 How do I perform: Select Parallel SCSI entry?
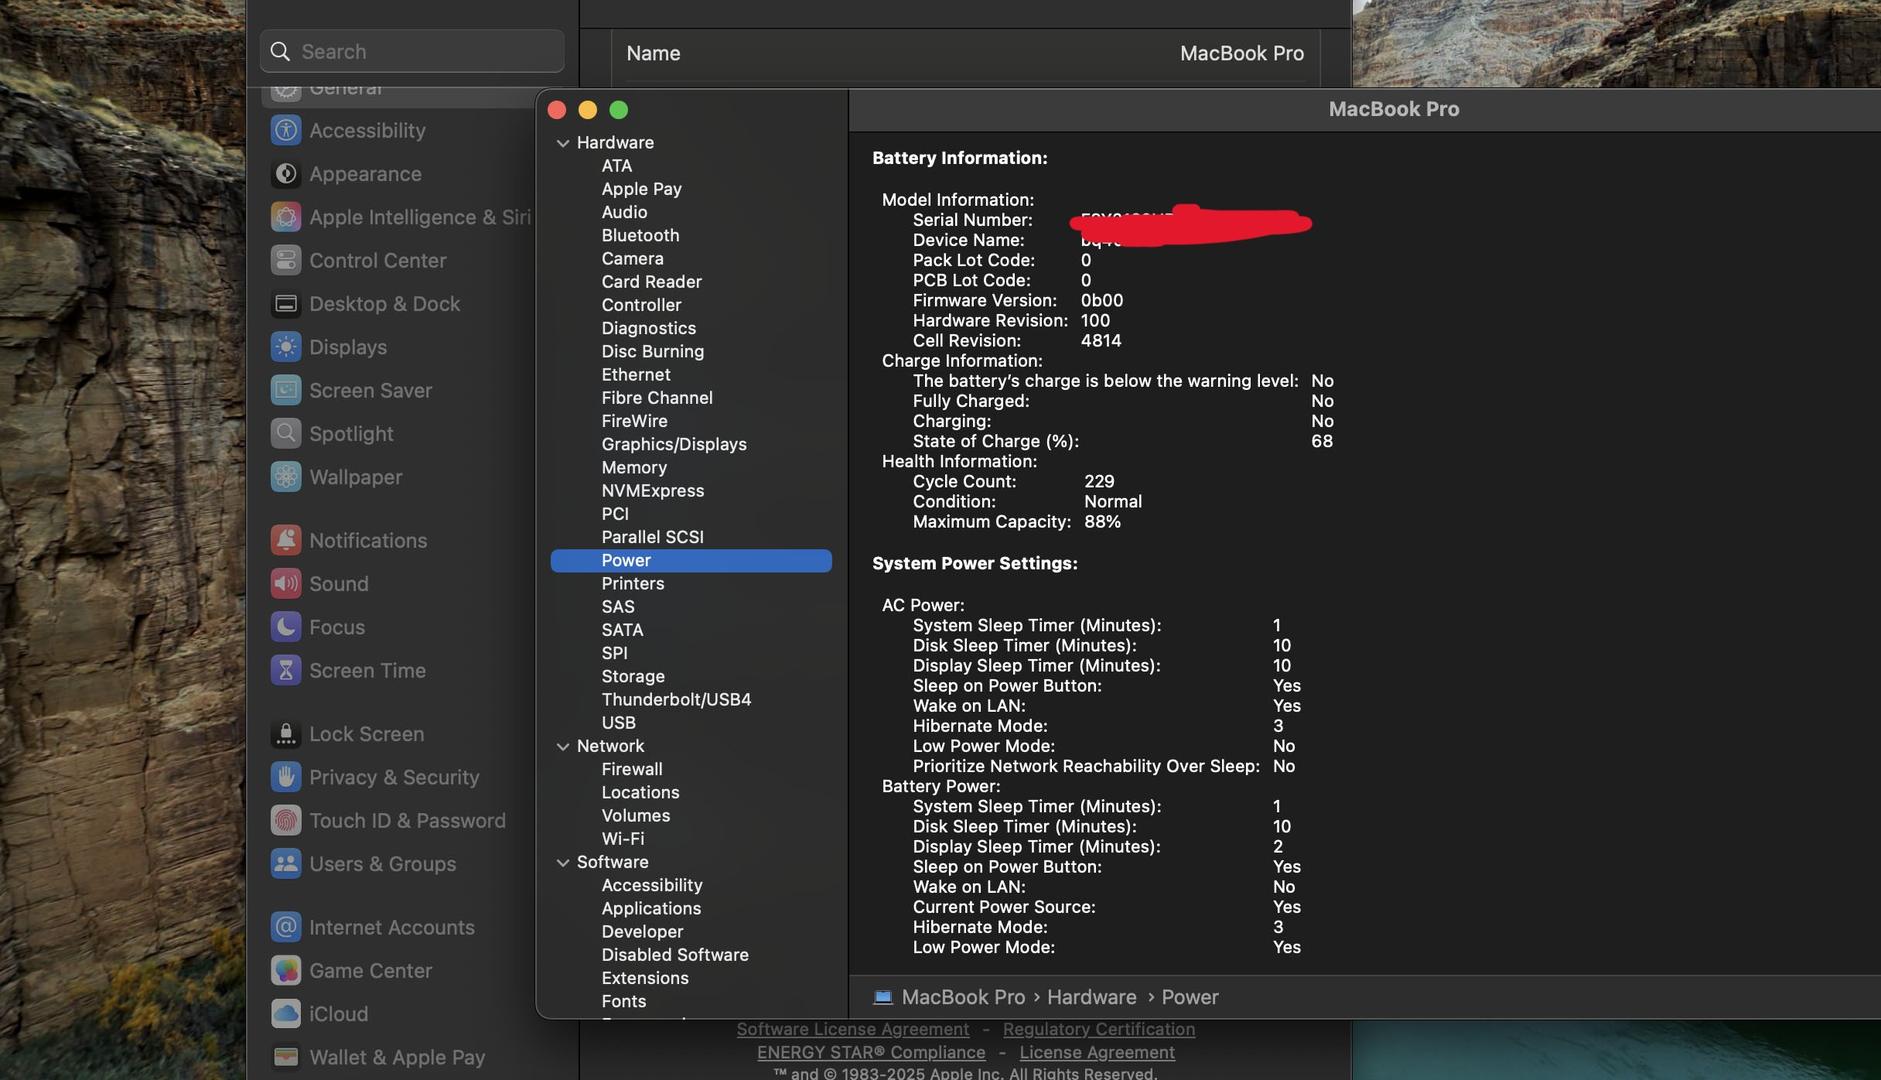pos(652,537)
